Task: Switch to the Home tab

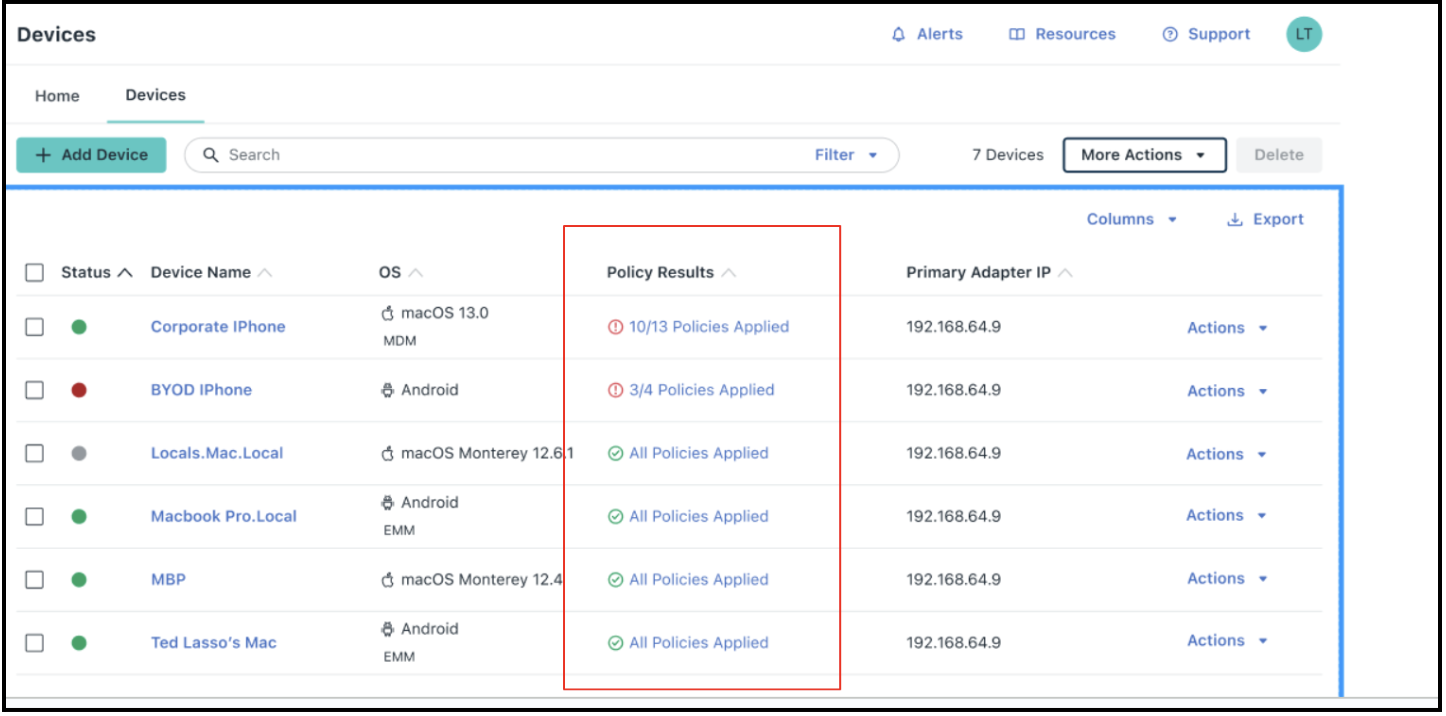Action: coord(57,96)
